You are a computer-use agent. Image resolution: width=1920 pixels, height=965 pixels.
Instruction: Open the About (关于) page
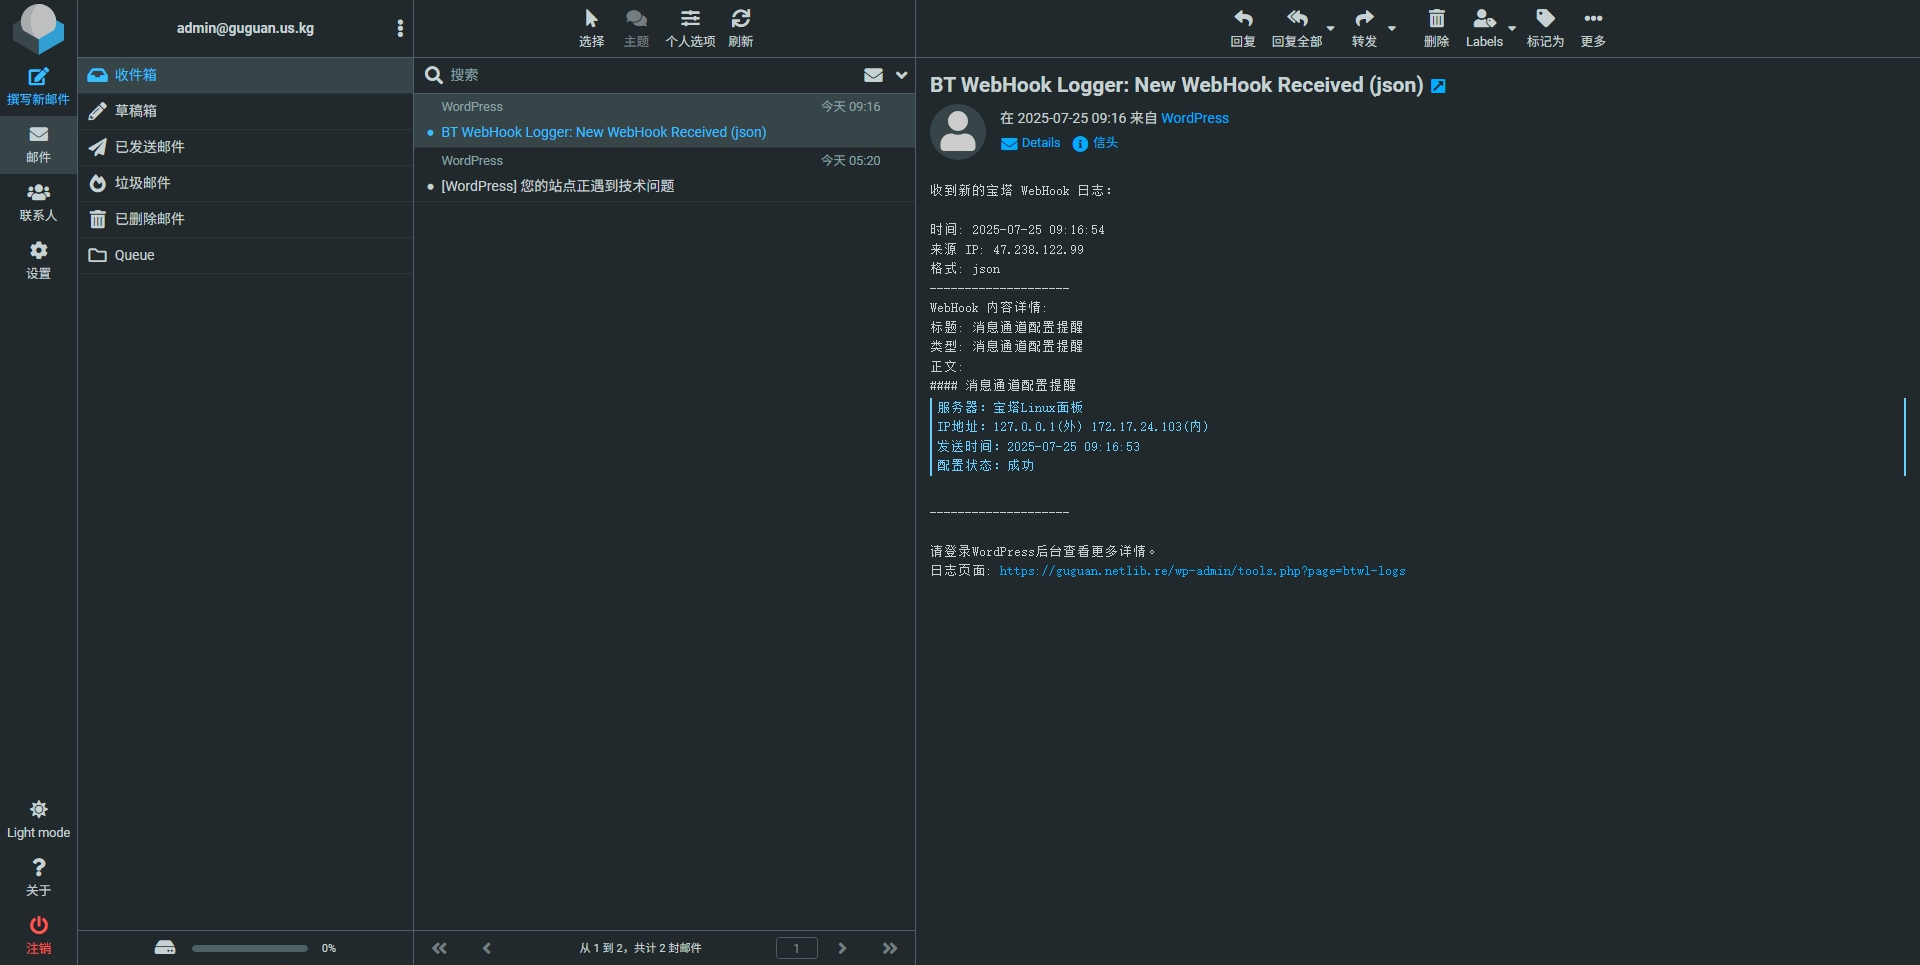[x=38, y=878]
